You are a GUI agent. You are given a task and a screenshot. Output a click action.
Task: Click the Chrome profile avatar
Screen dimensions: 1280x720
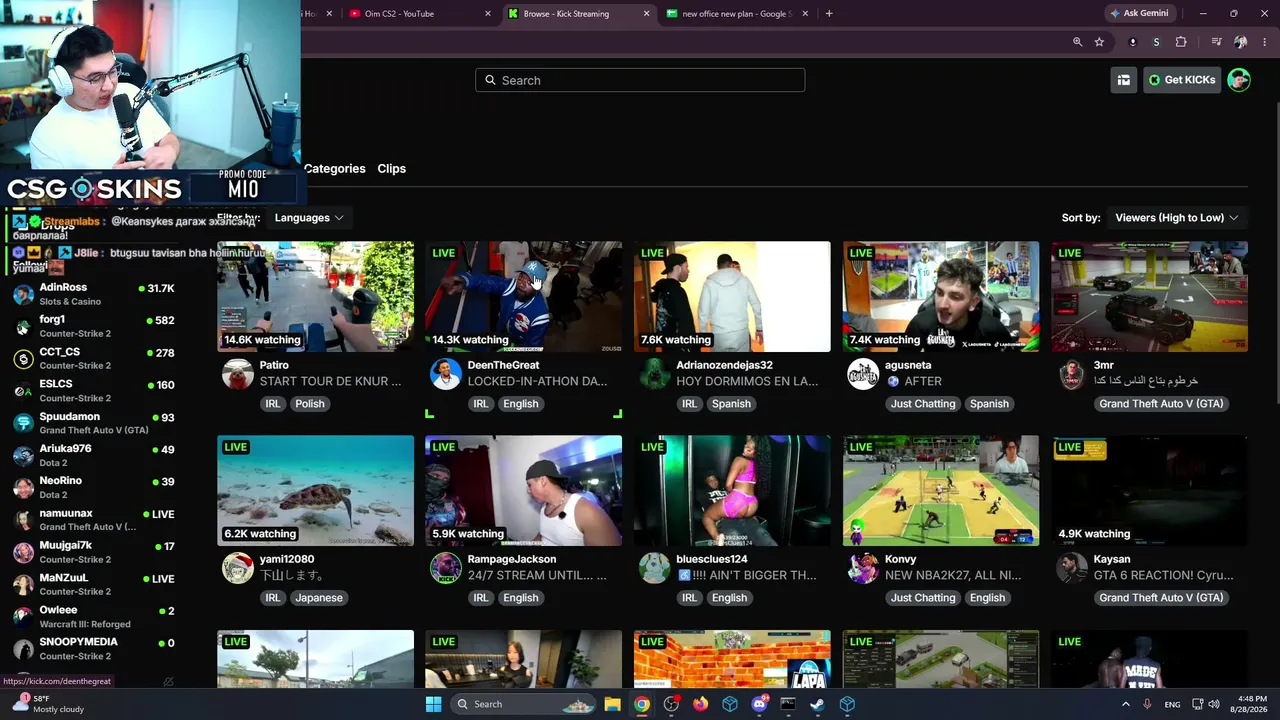pos(1240,42)
